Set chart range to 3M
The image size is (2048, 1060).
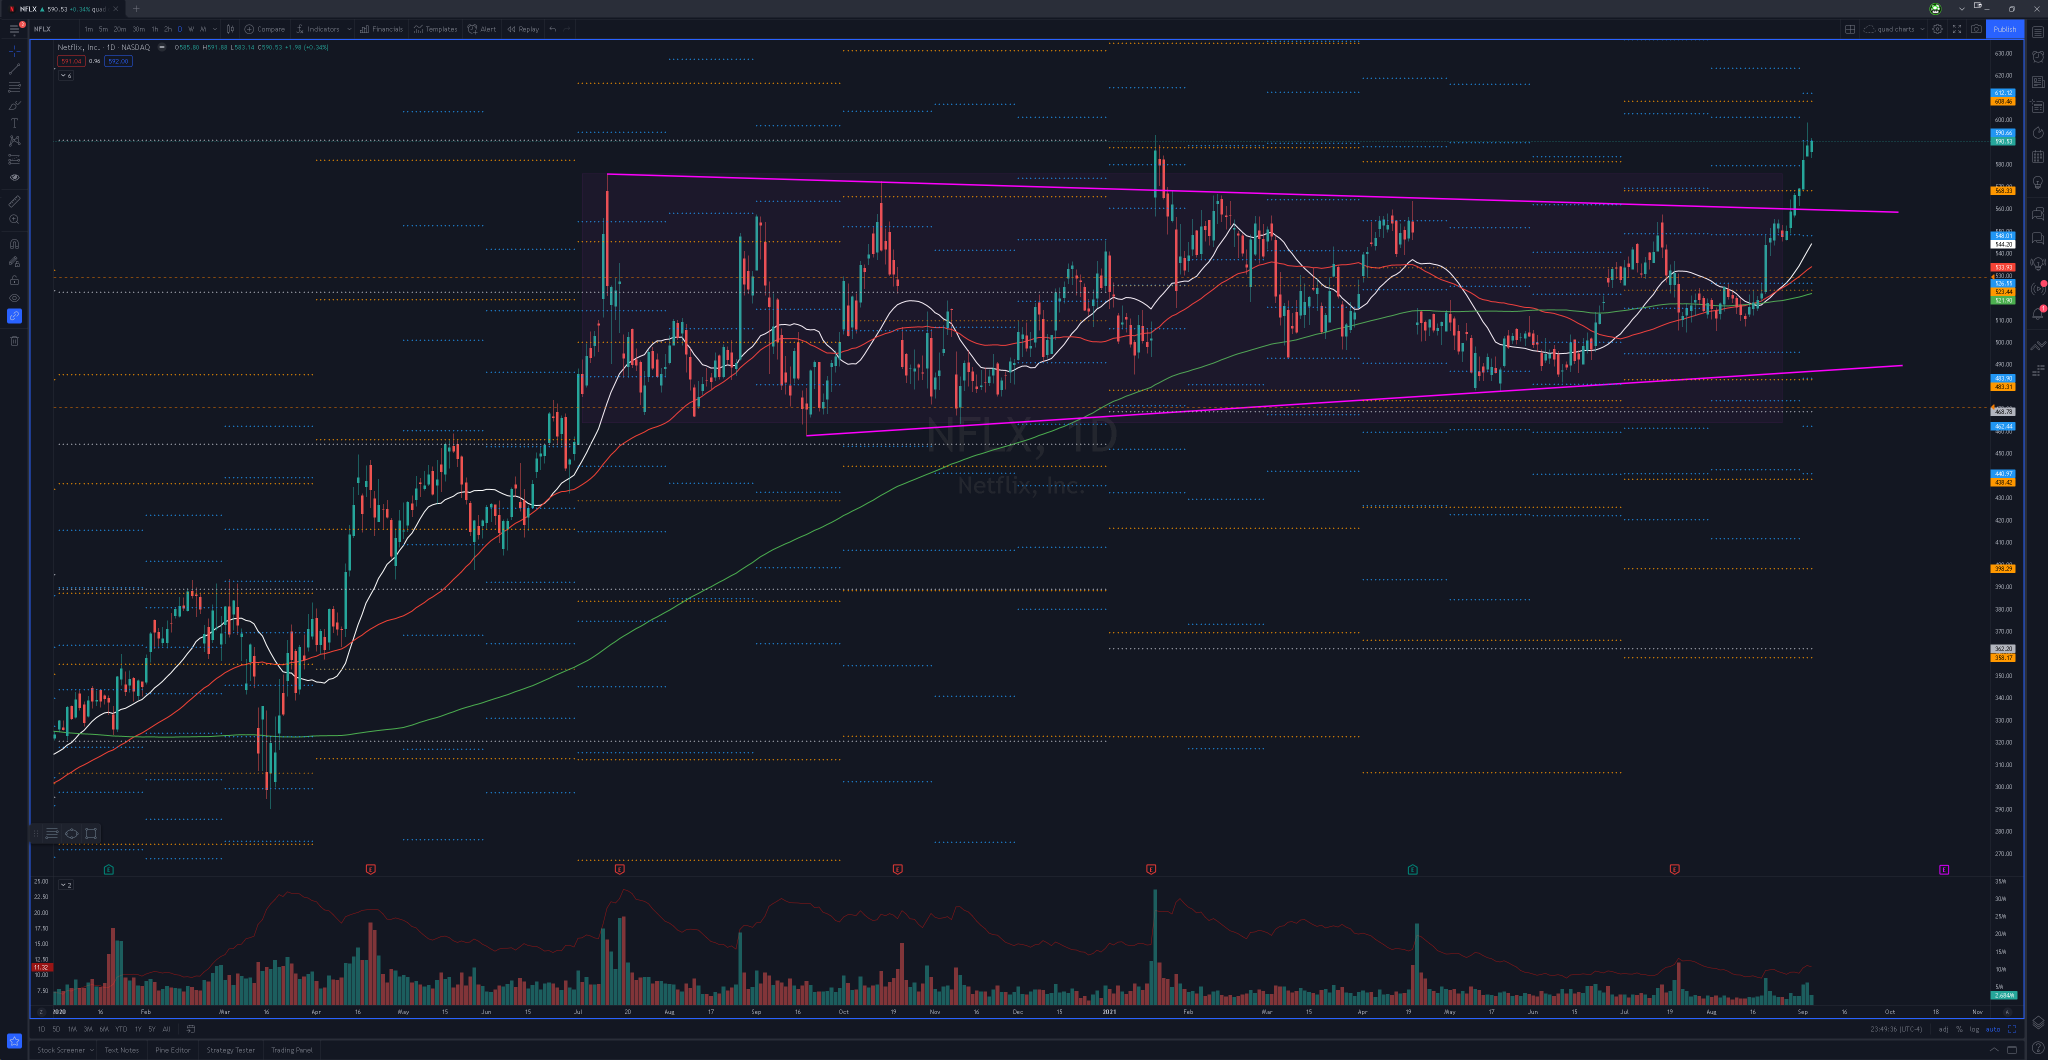click(x=88, y=1029)
